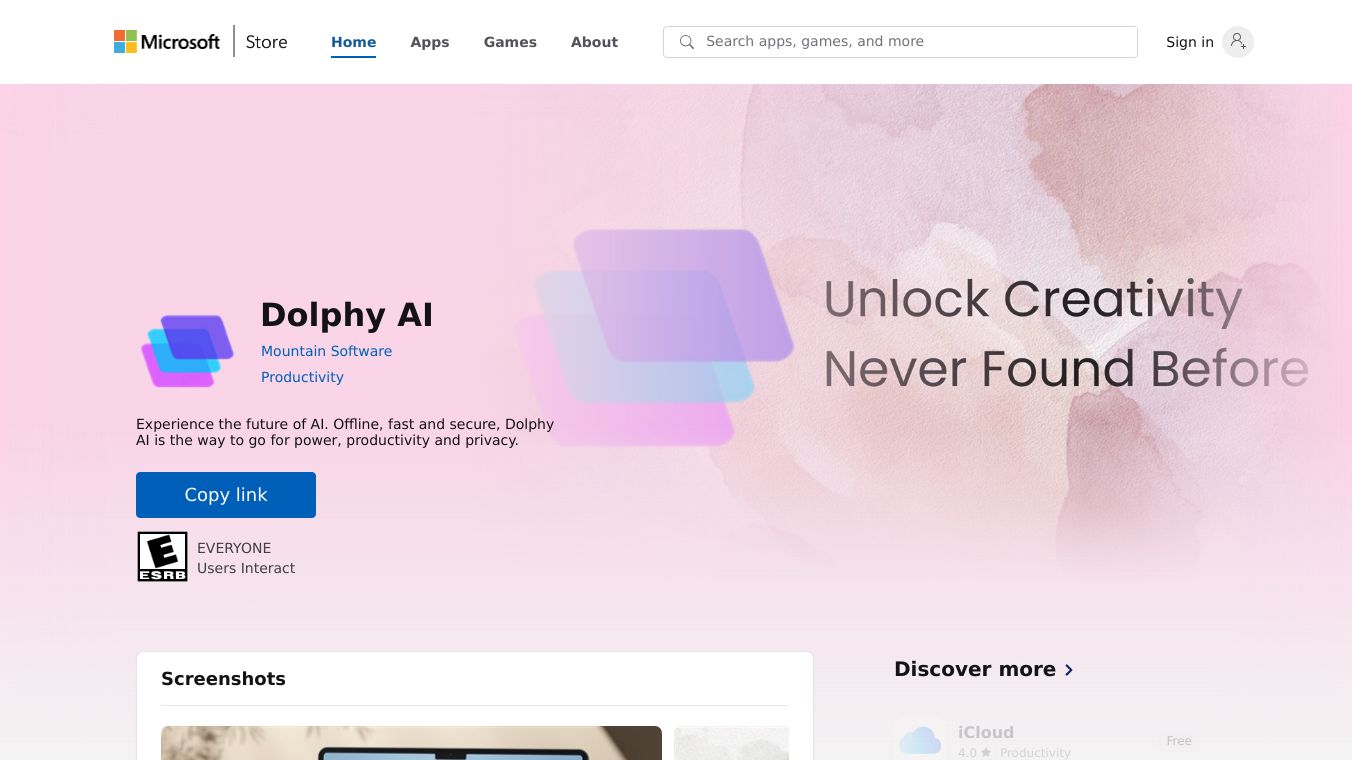
Task: Open the first screenshot thumbnail
Action: (x=411, y=743)
